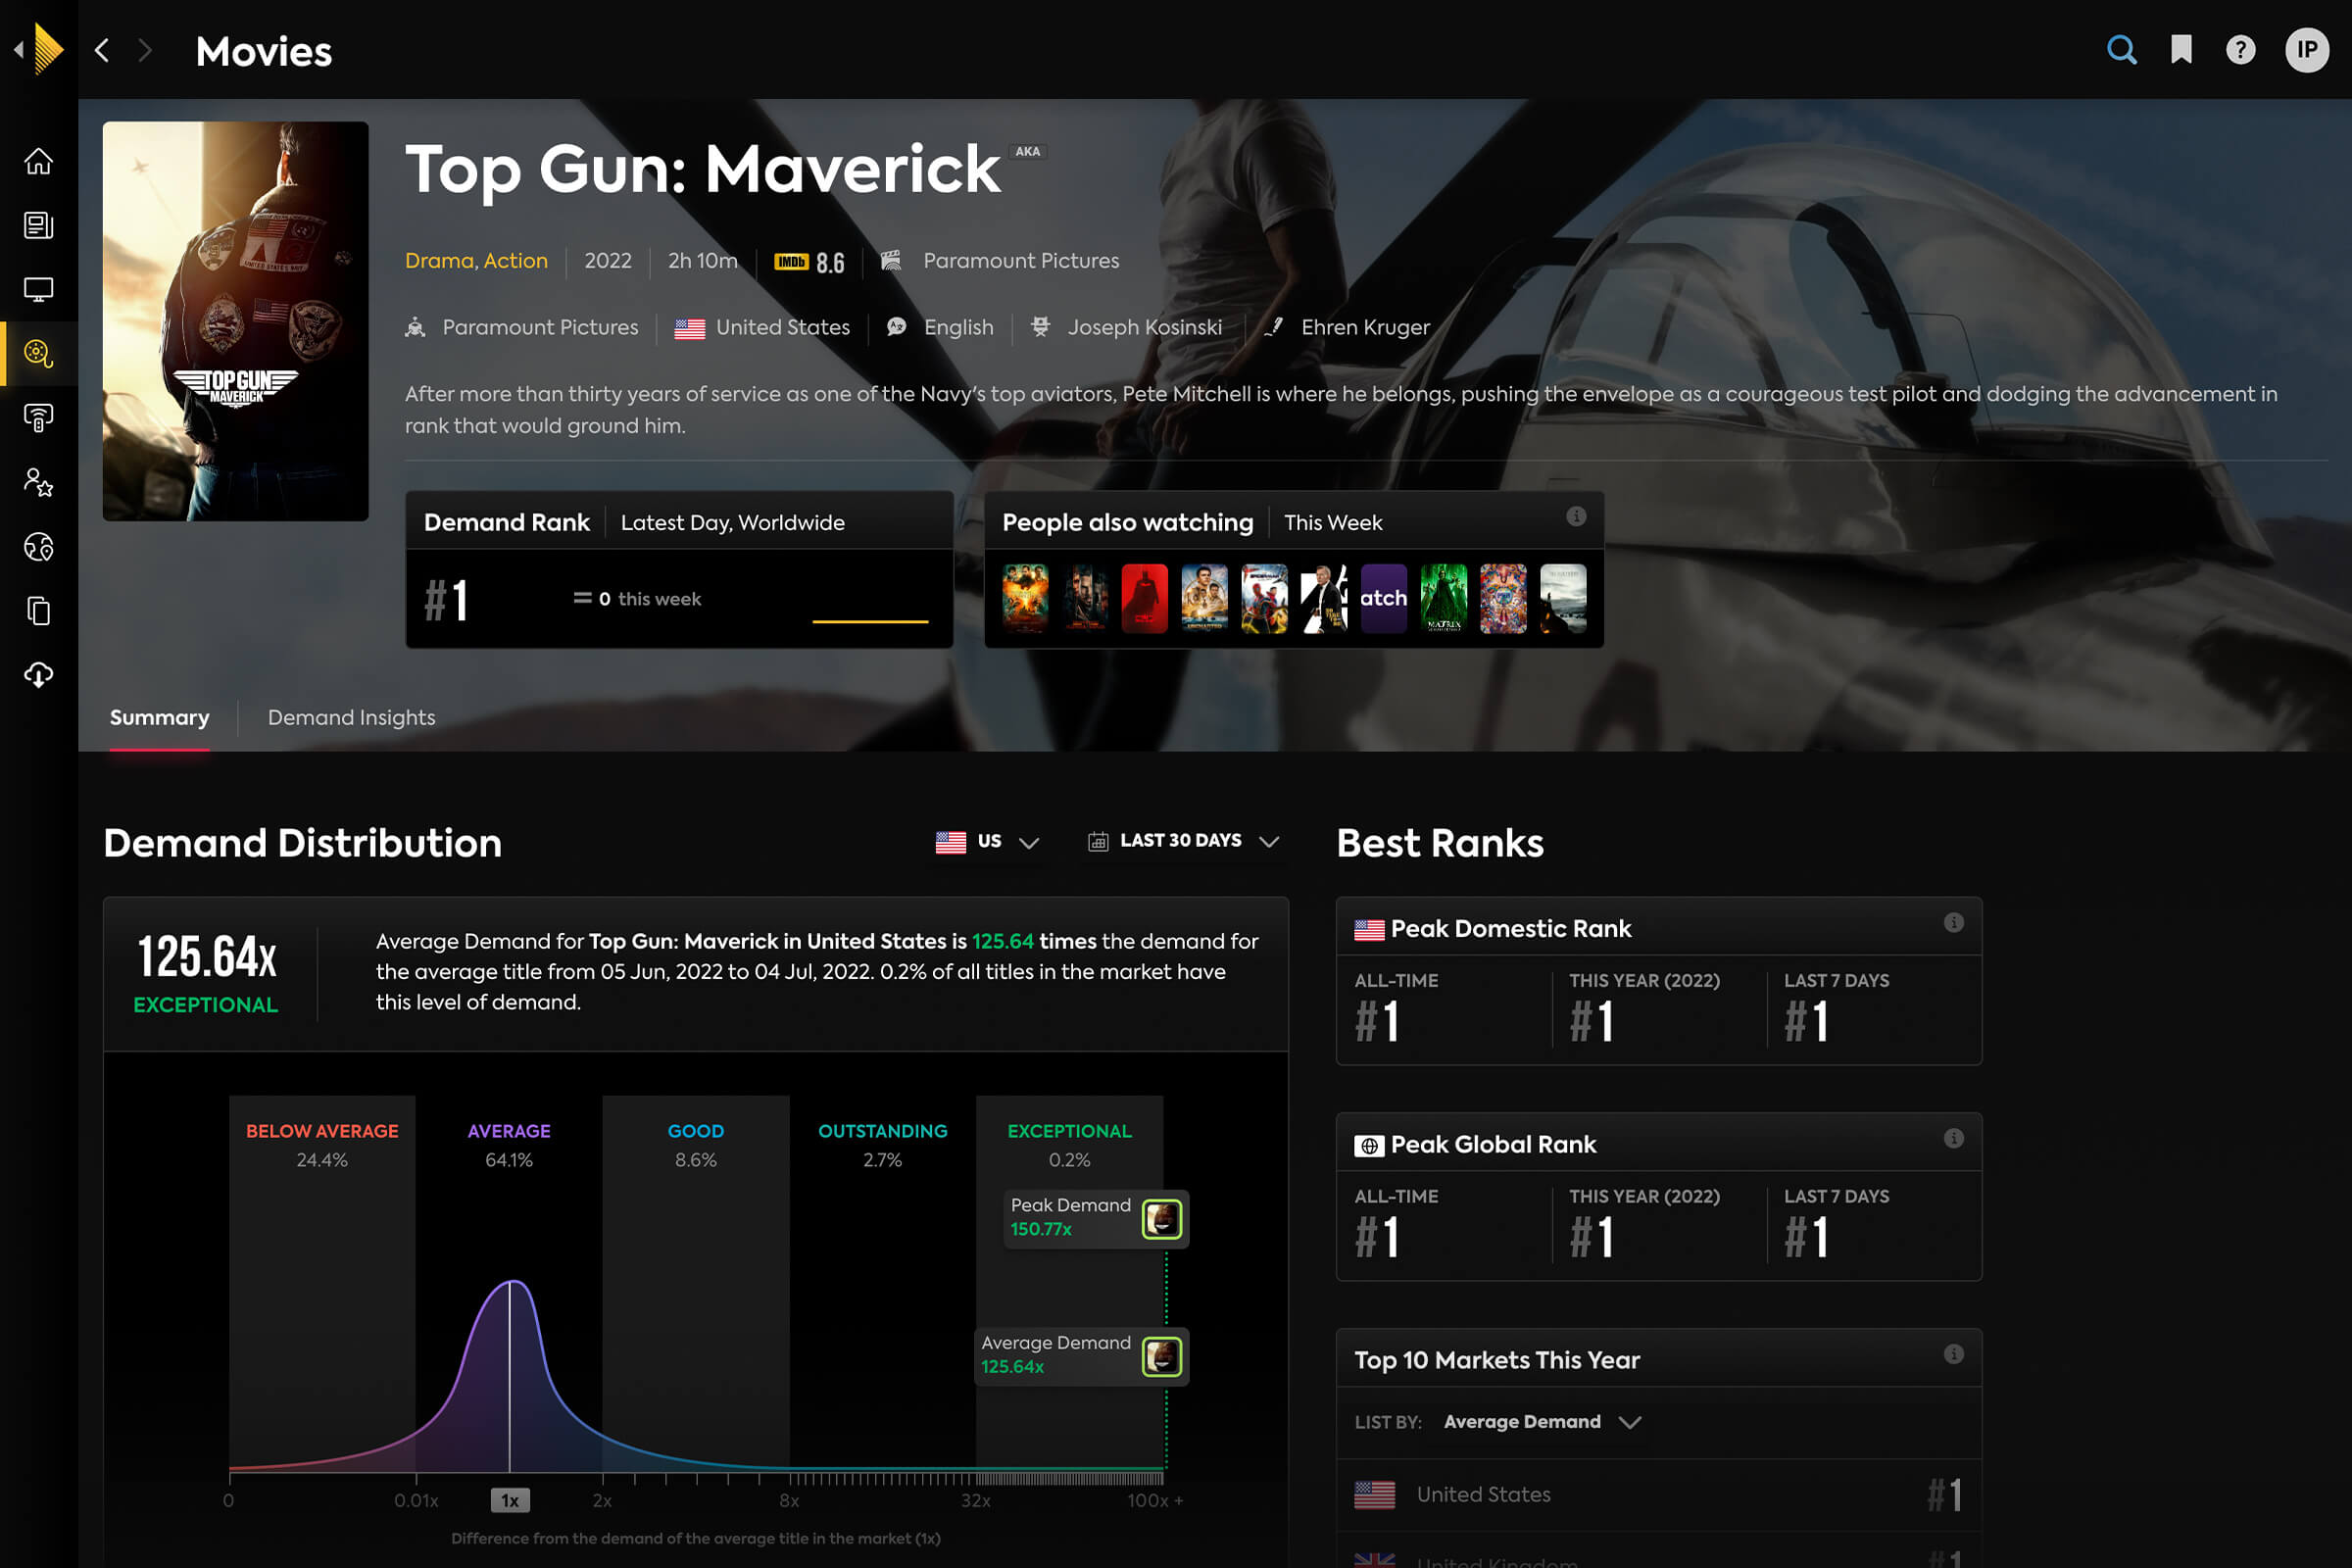Open the streaming platforms sidebar icon

click(x=38, y=417)
